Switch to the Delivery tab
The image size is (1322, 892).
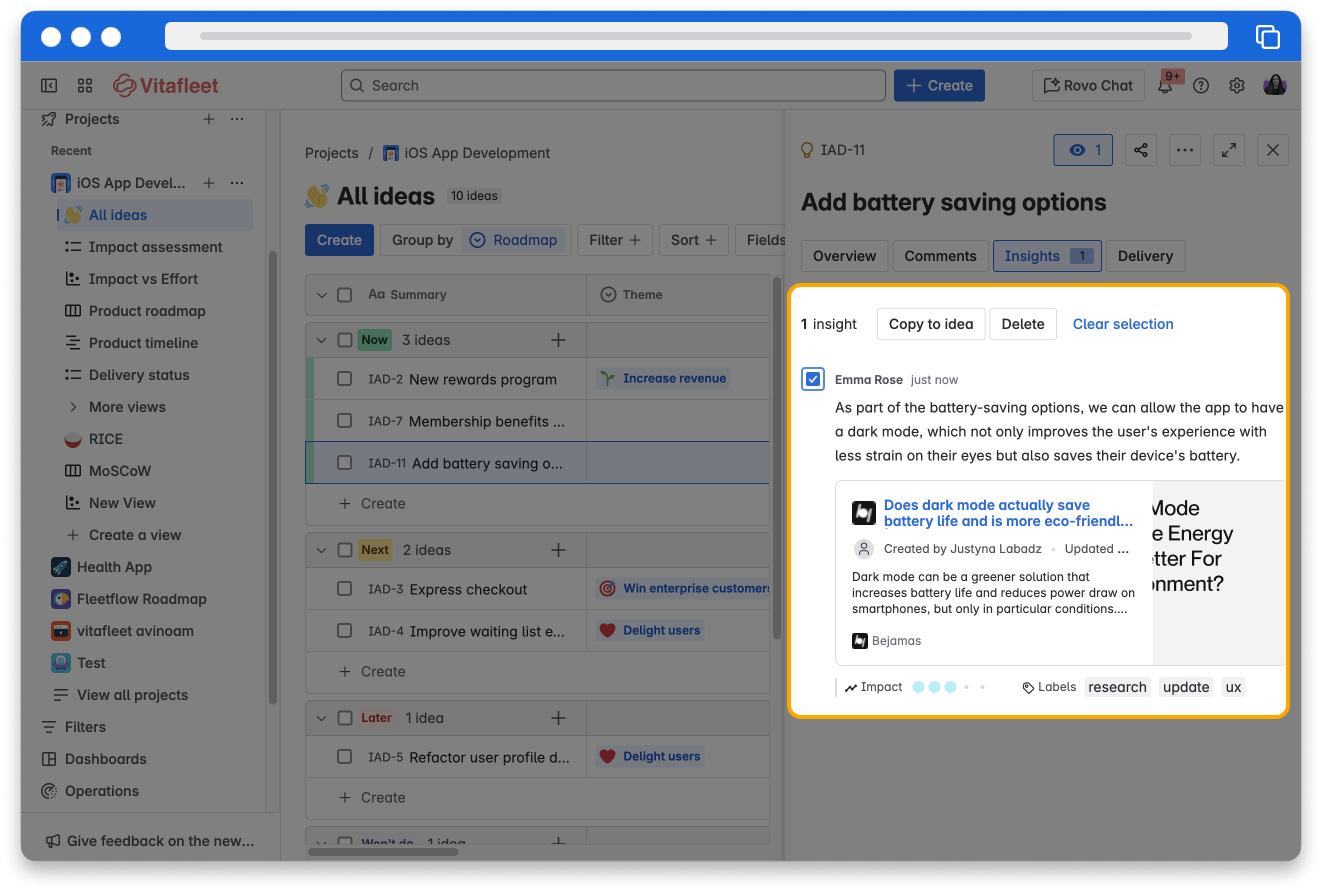point(1145,256)
